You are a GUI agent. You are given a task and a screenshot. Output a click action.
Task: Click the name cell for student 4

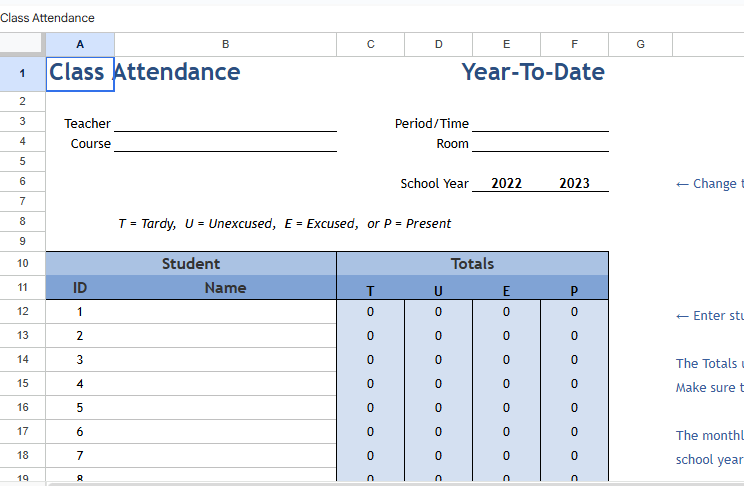tap(225, 383)
